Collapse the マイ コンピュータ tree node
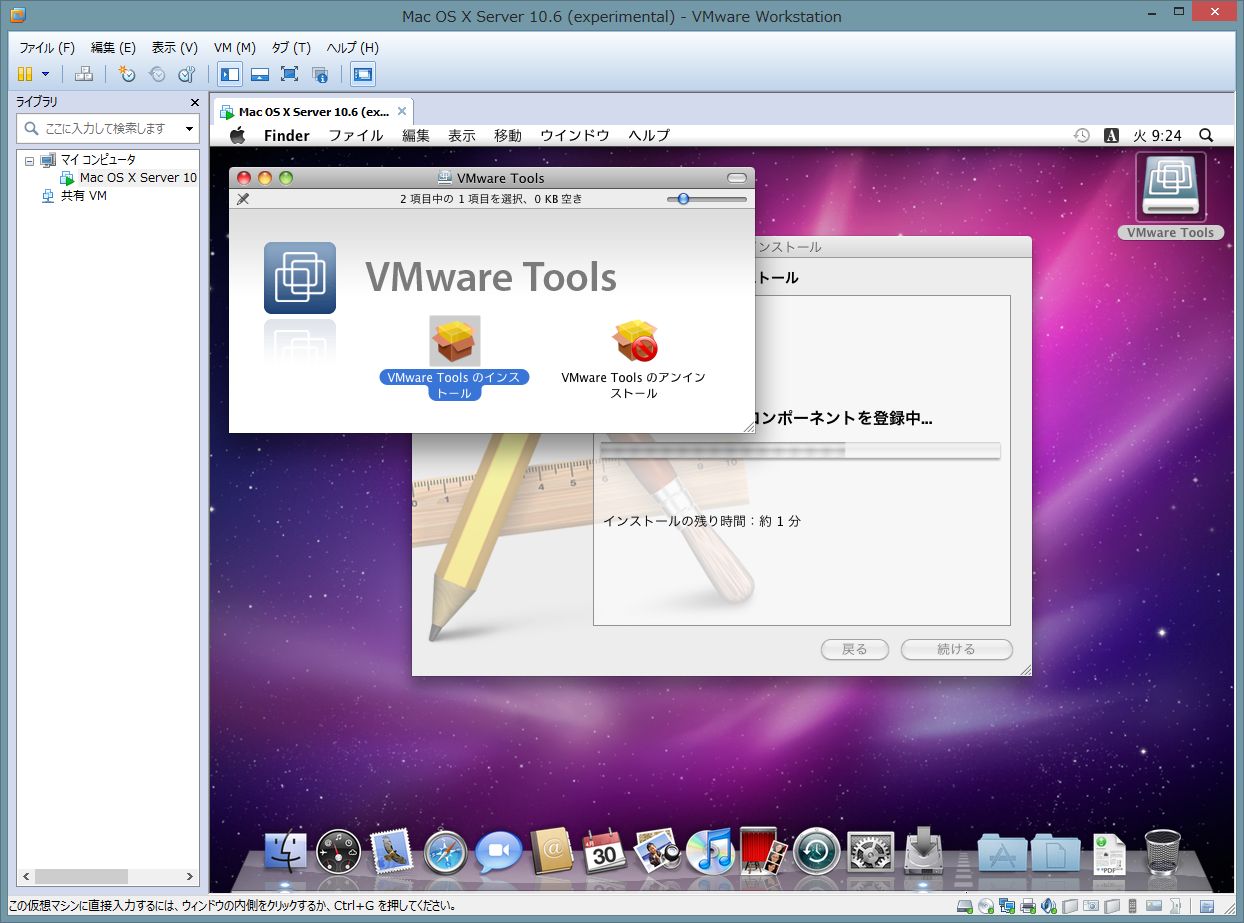 pos(30,160)
